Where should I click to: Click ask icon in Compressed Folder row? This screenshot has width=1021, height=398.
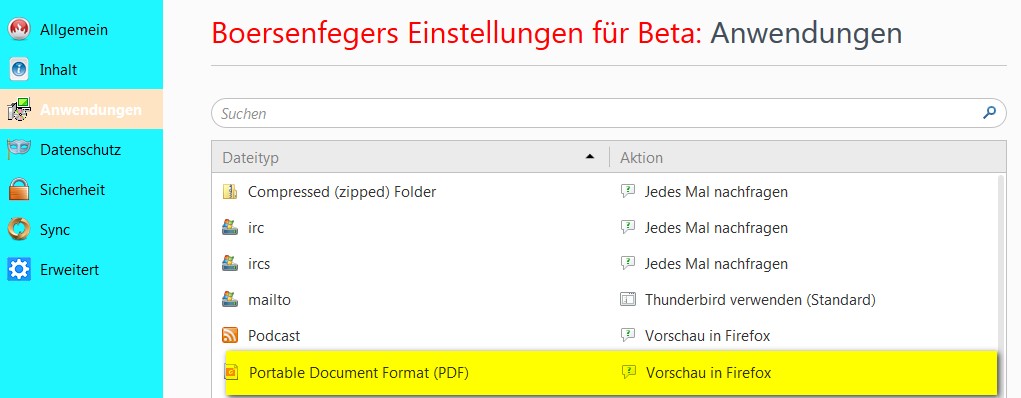click(627, 192)
